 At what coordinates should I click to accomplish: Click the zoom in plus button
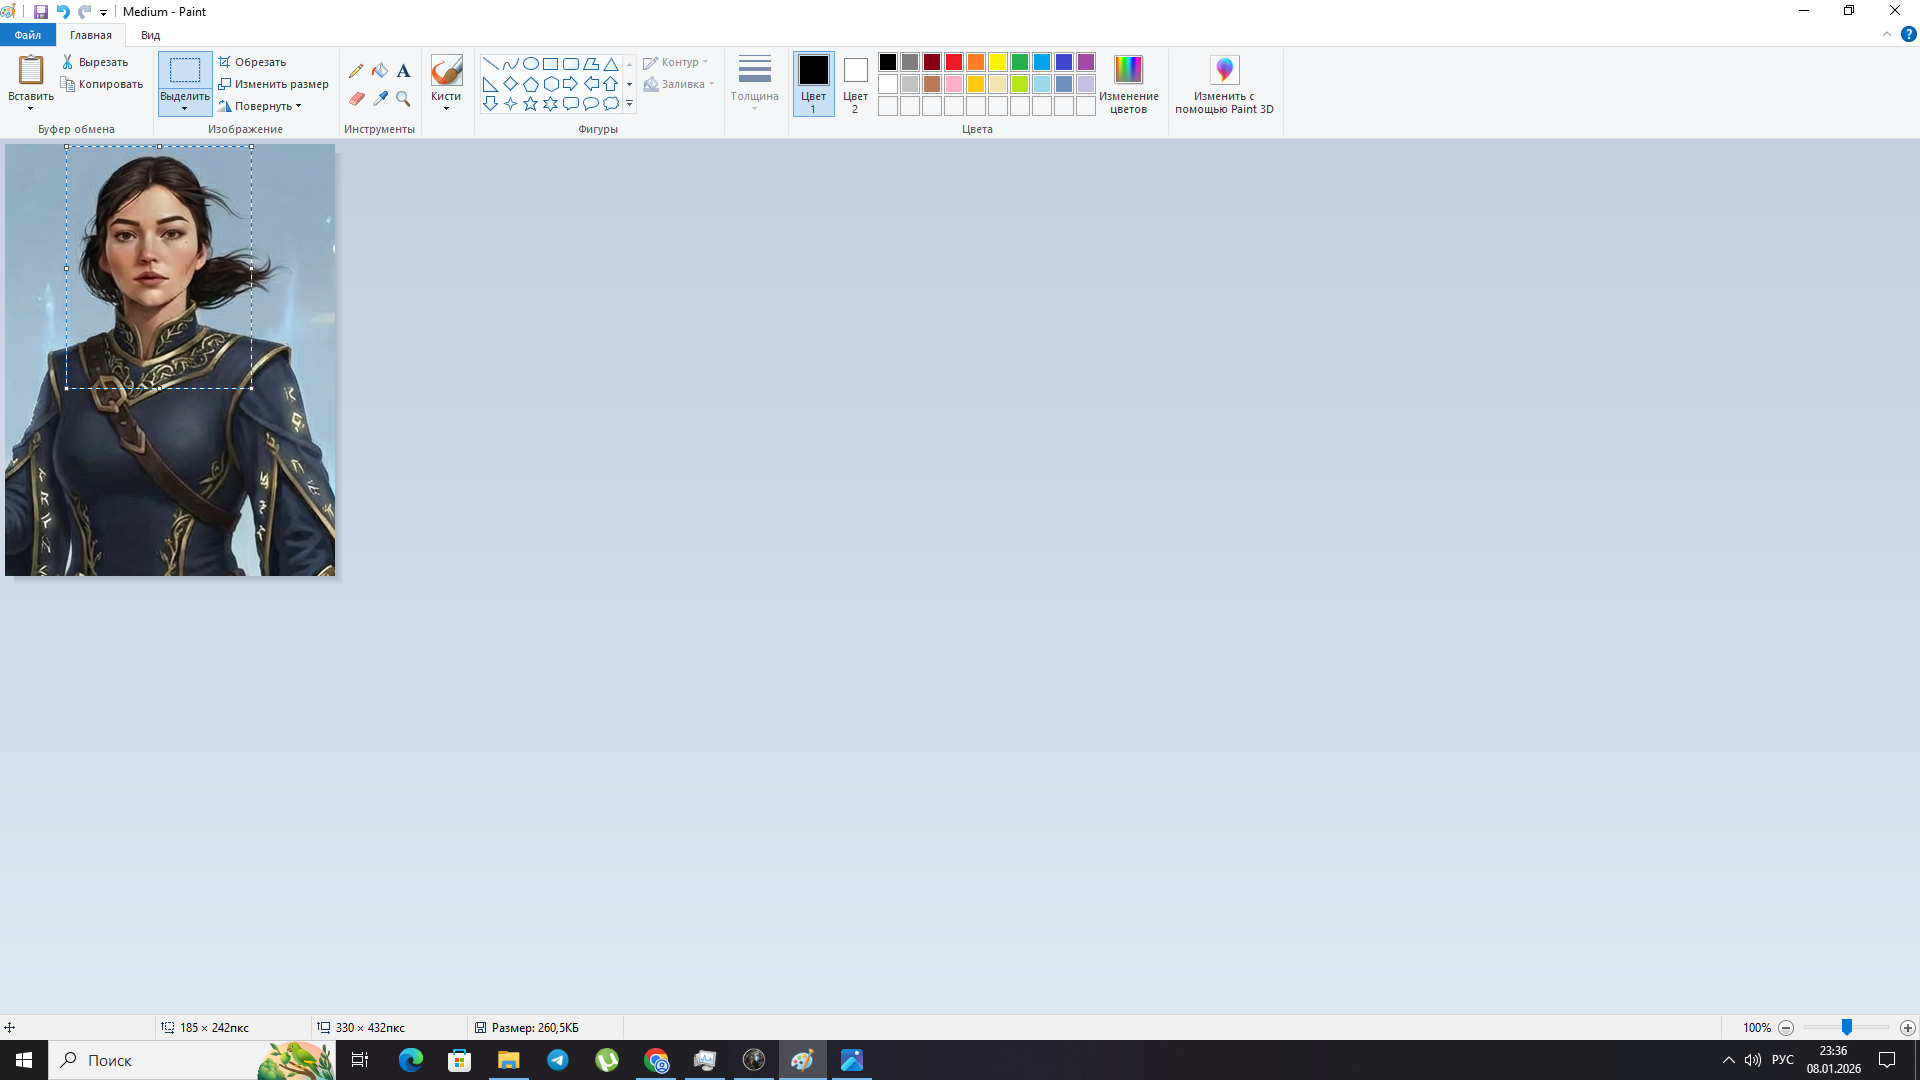pos(1907,1028)
